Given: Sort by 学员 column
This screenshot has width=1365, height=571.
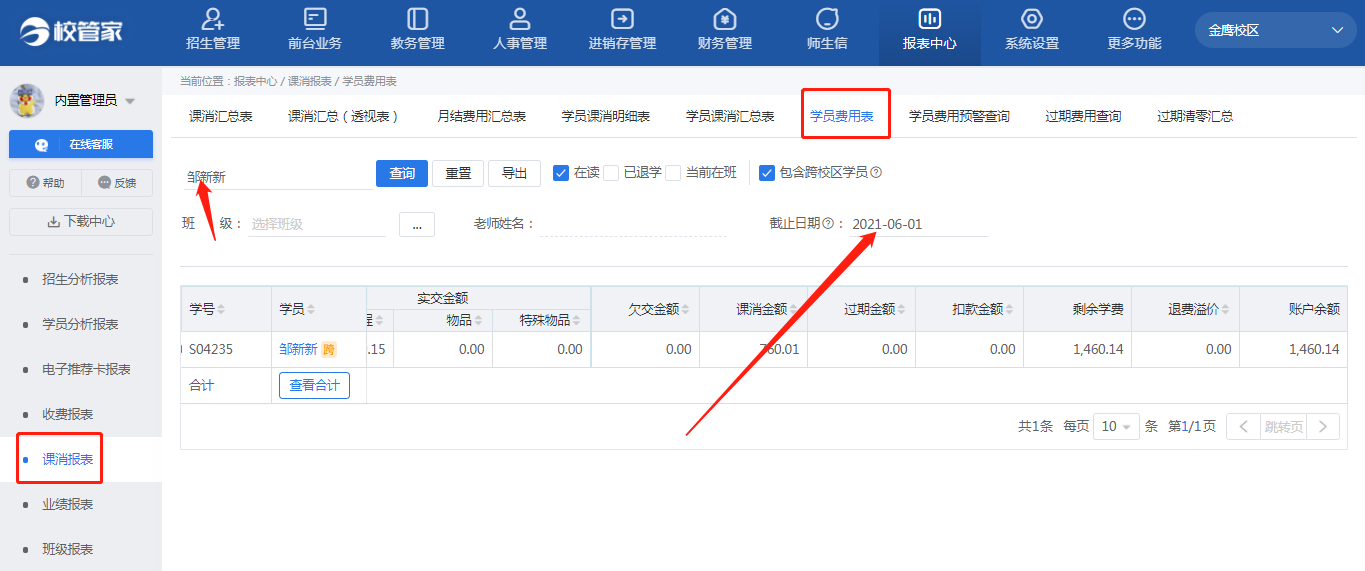Looking at the screenshot, I should coord(310,309).
